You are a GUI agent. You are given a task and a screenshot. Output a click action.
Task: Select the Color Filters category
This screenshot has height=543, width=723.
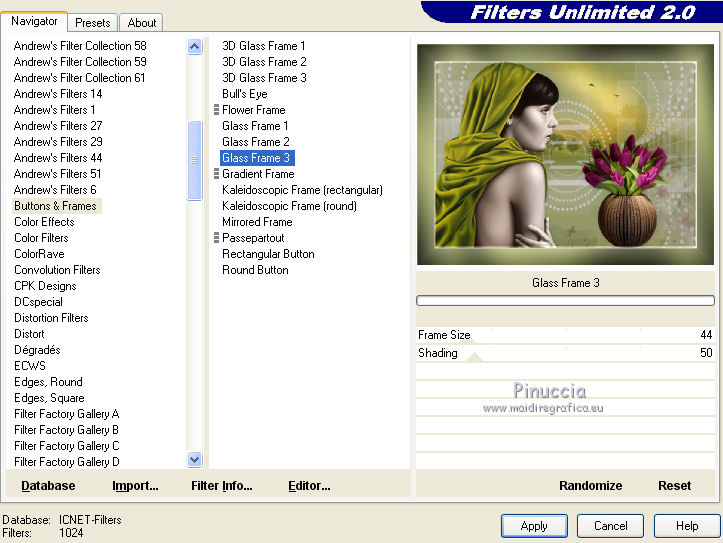(41, 238)
